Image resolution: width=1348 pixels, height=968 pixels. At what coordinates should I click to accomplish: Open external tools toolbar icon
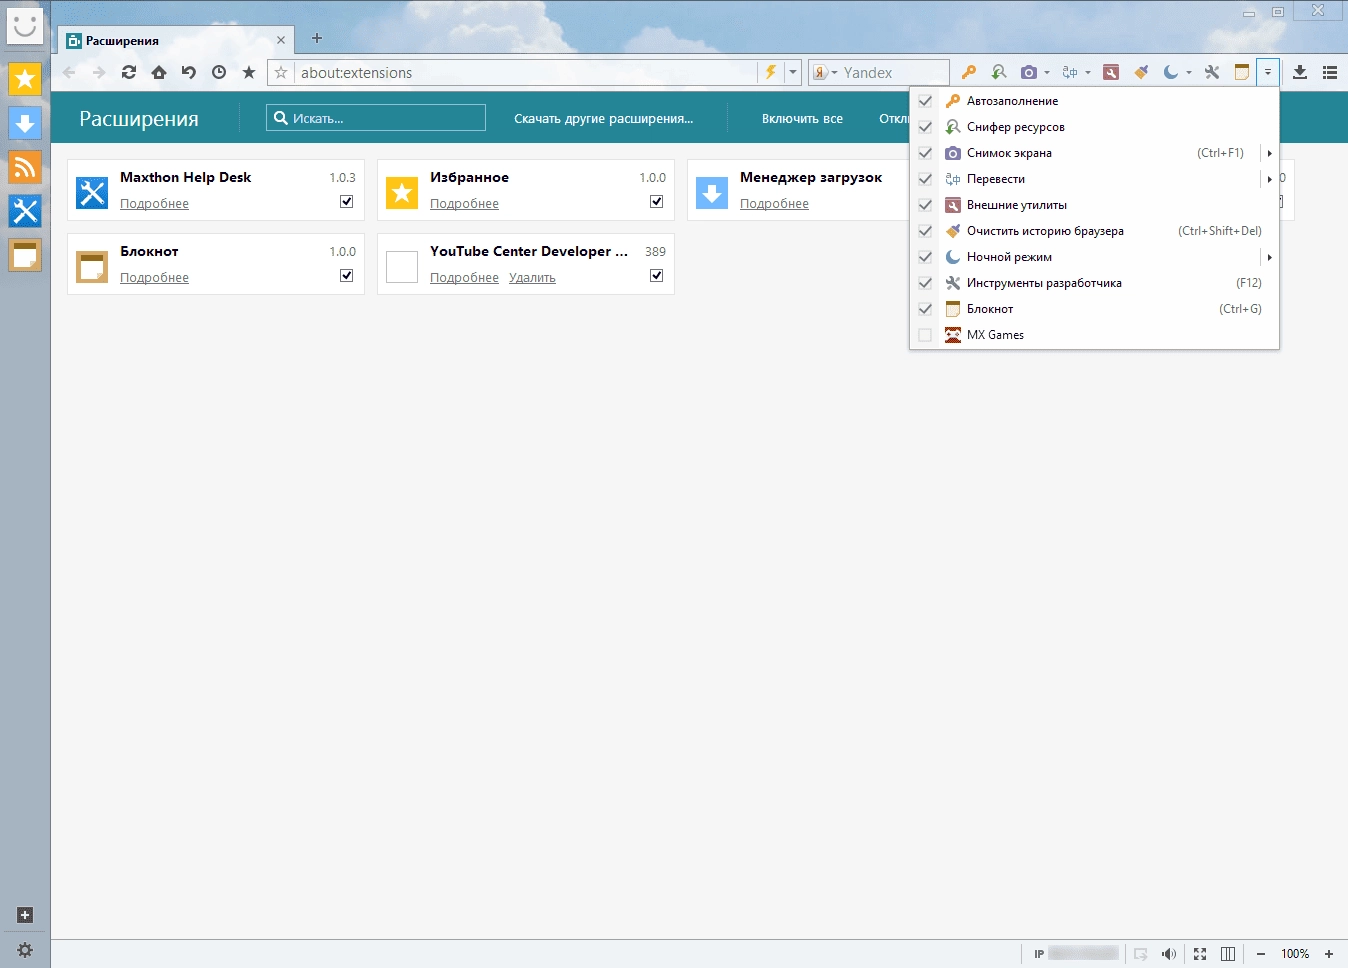[x=1111, y=72]
